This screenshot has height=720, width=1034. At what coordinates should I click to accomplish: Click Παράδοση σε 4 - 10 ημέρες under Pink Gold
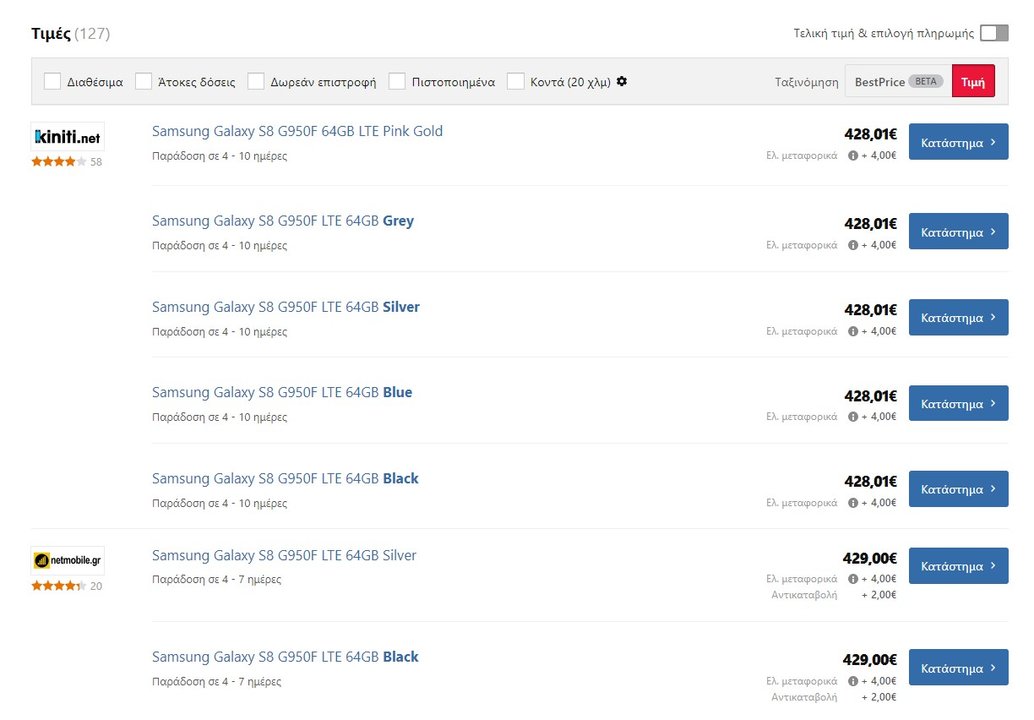(x=220, y=156)
